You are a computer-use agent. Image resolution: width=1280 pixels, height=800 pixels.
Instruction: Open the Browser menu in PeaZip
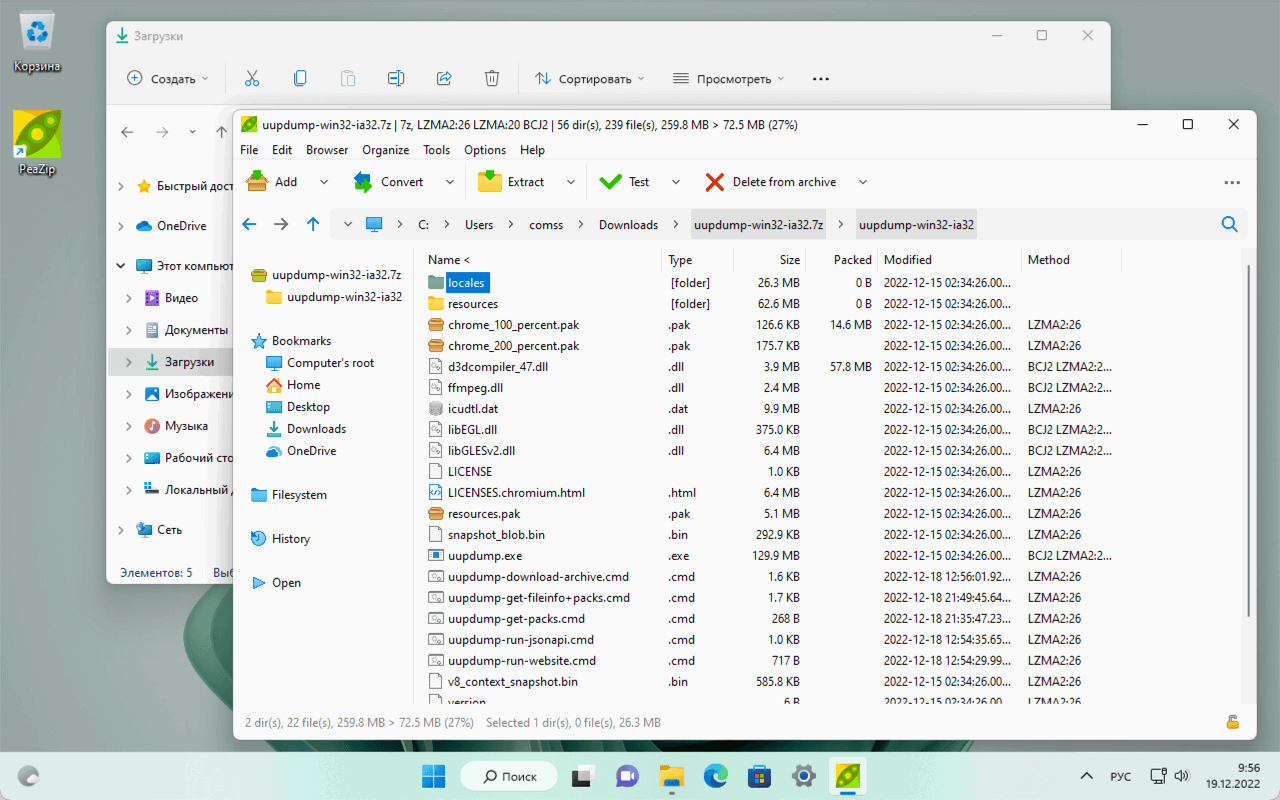coord(327,150)
